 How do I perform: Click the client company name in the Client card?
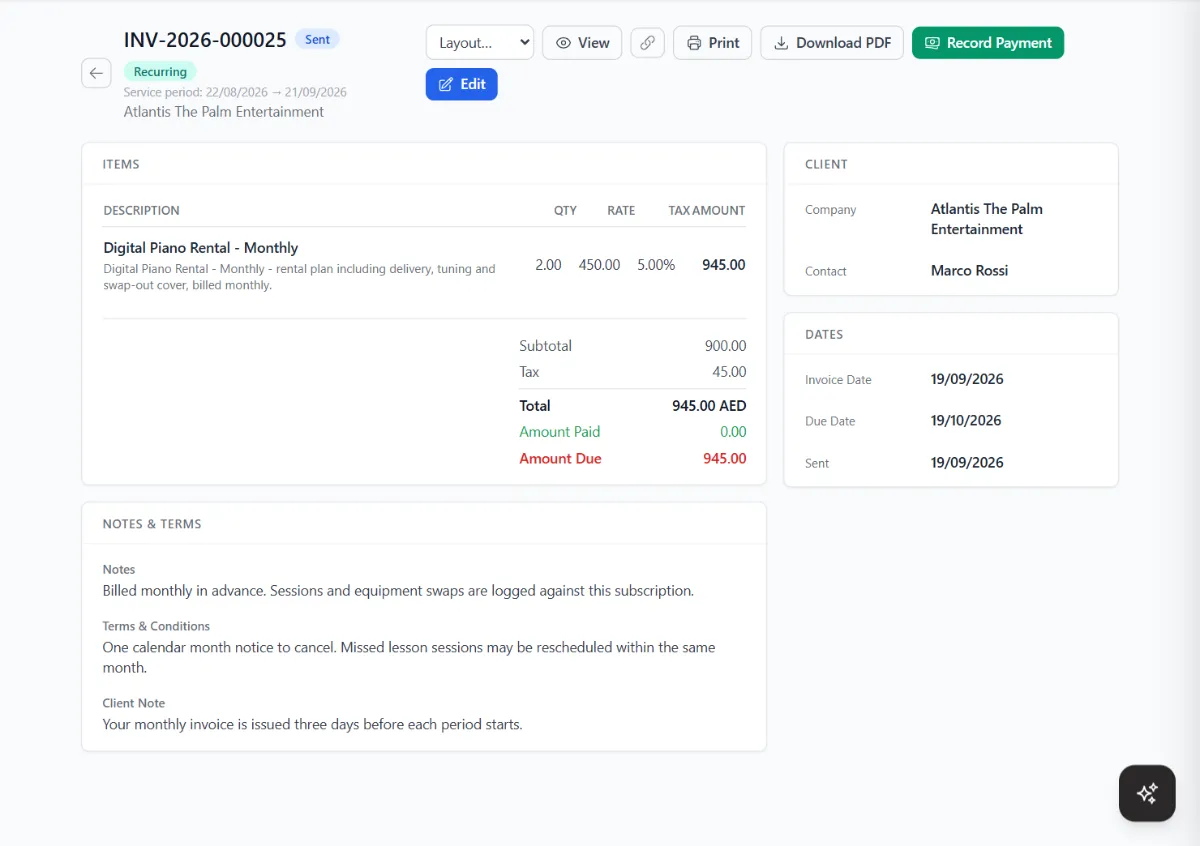987,219
